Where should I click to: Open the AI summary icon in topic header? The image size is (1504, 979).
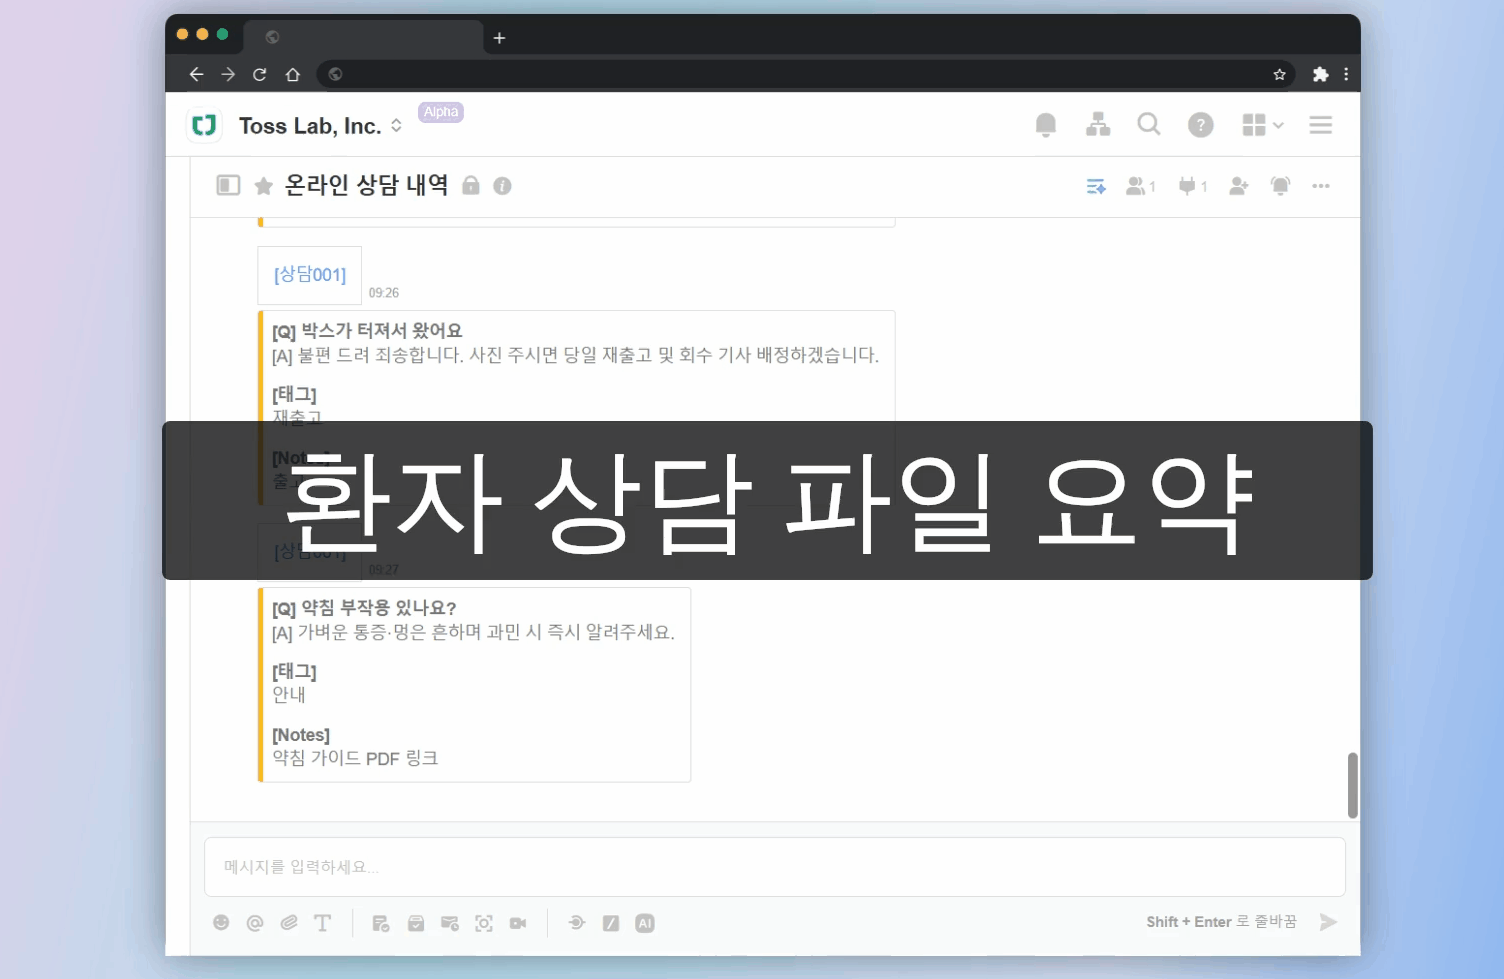(x=1096, y=186)
